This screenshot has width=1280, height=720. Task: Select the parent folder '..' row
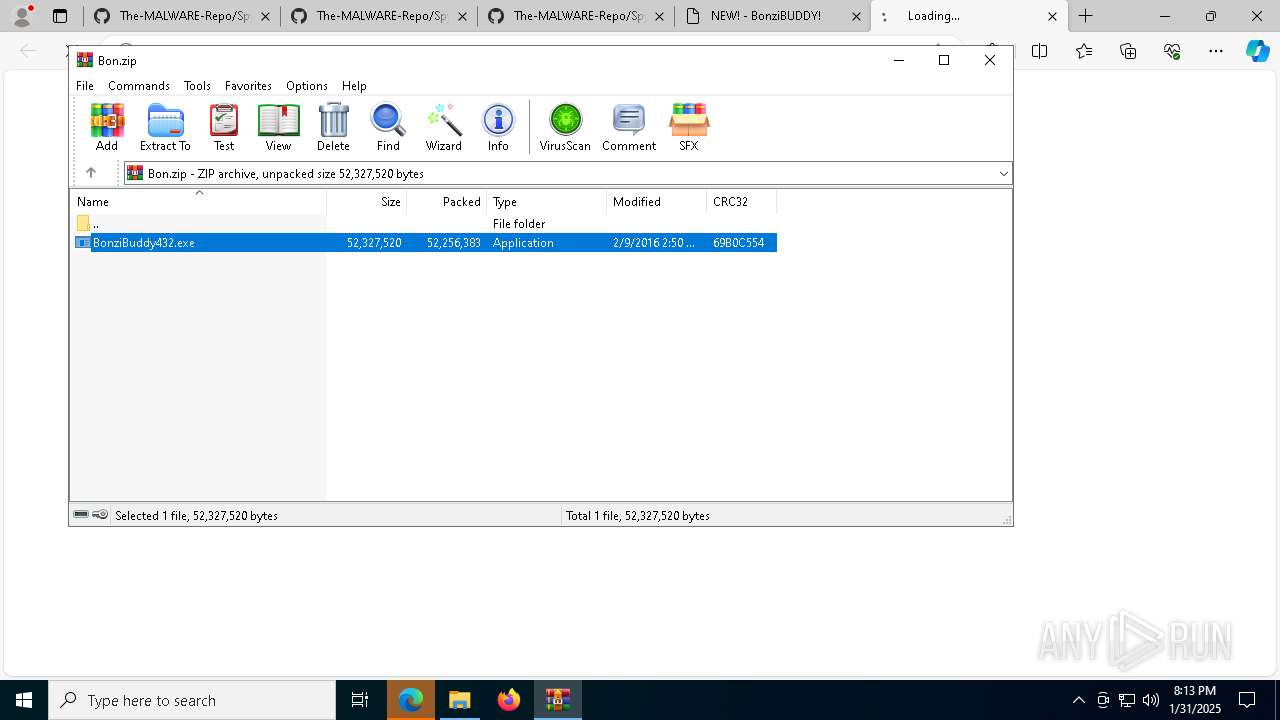pyautogui.click(x=425, y=224)
